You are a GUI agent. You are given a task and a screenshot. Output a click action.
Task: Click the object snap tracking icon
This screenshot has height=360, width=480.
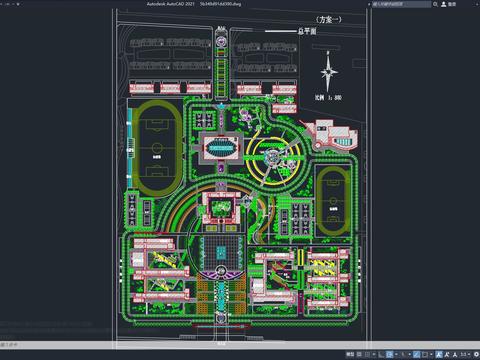417,354
